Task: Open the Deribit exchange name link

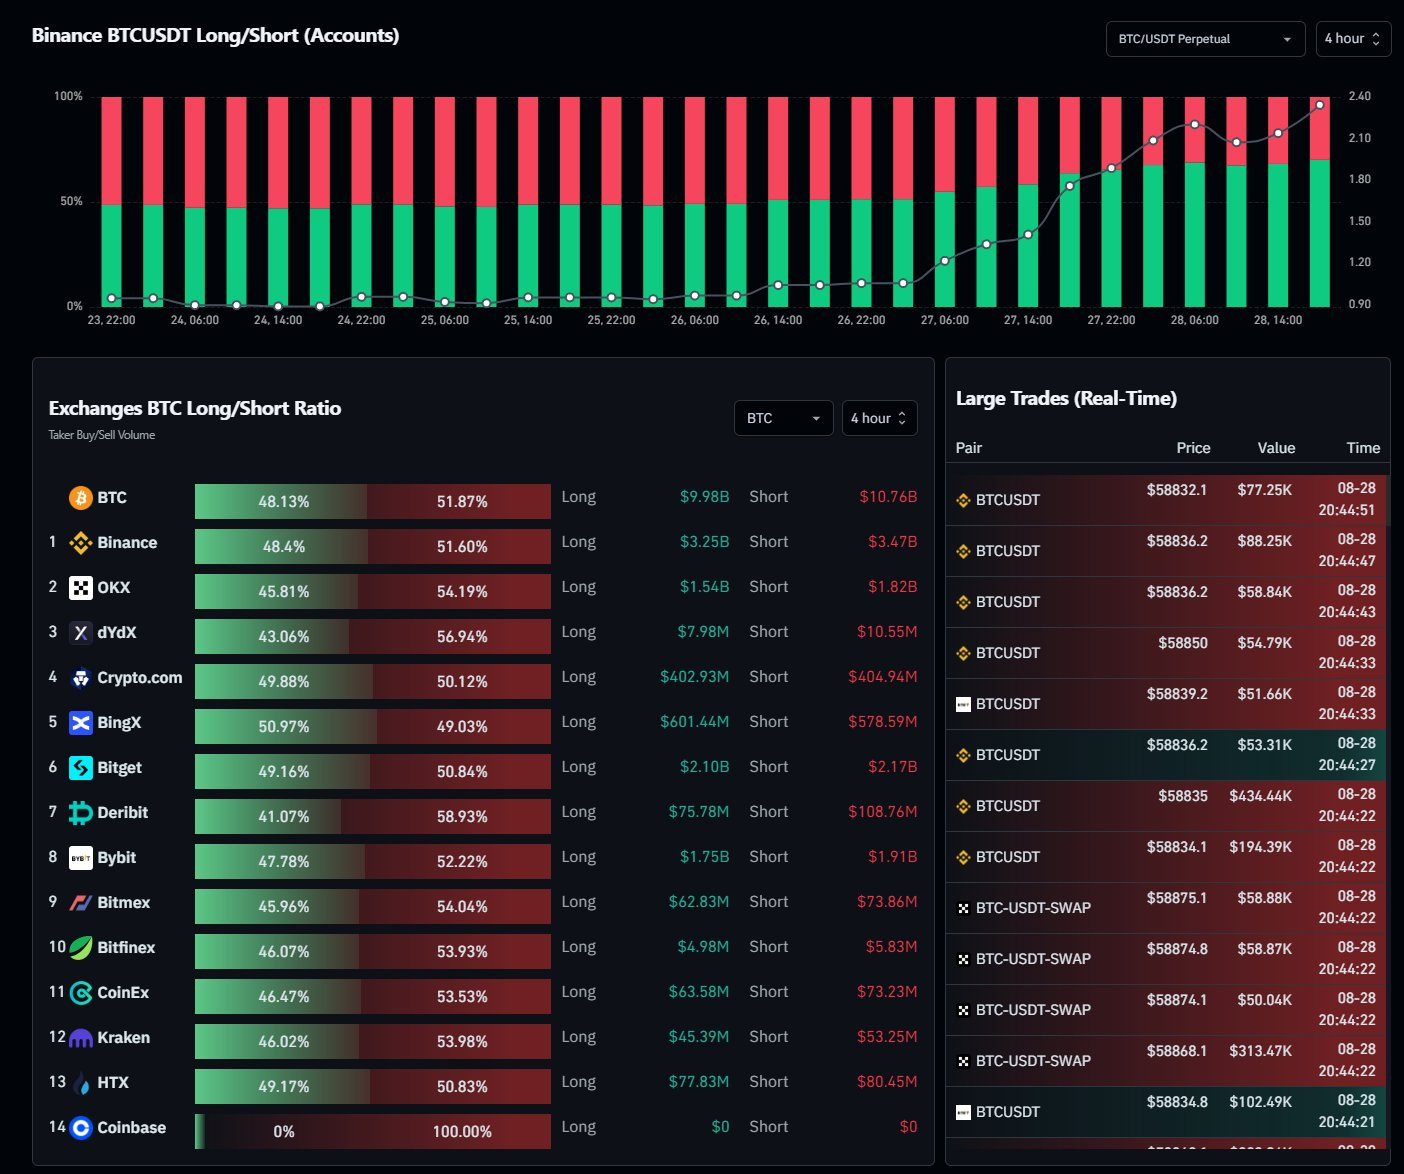Action: pyautogui.click(x=123, y=813)
